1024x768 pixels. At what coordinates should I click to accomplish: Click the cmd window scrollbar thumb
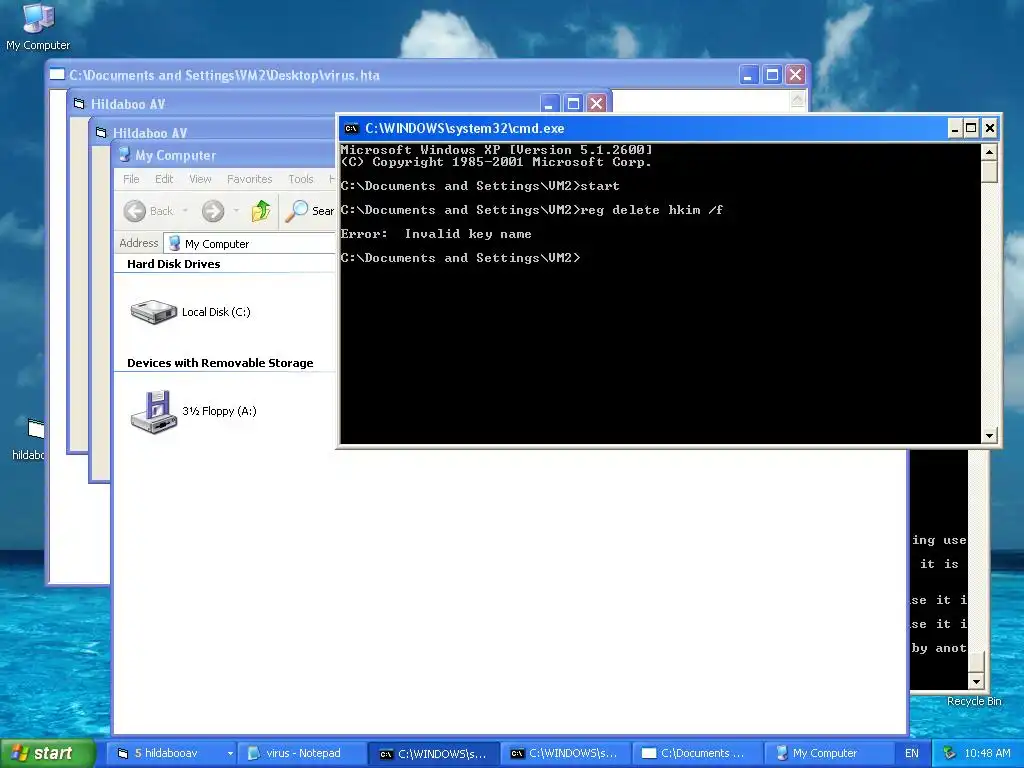(x=989, y=171)
